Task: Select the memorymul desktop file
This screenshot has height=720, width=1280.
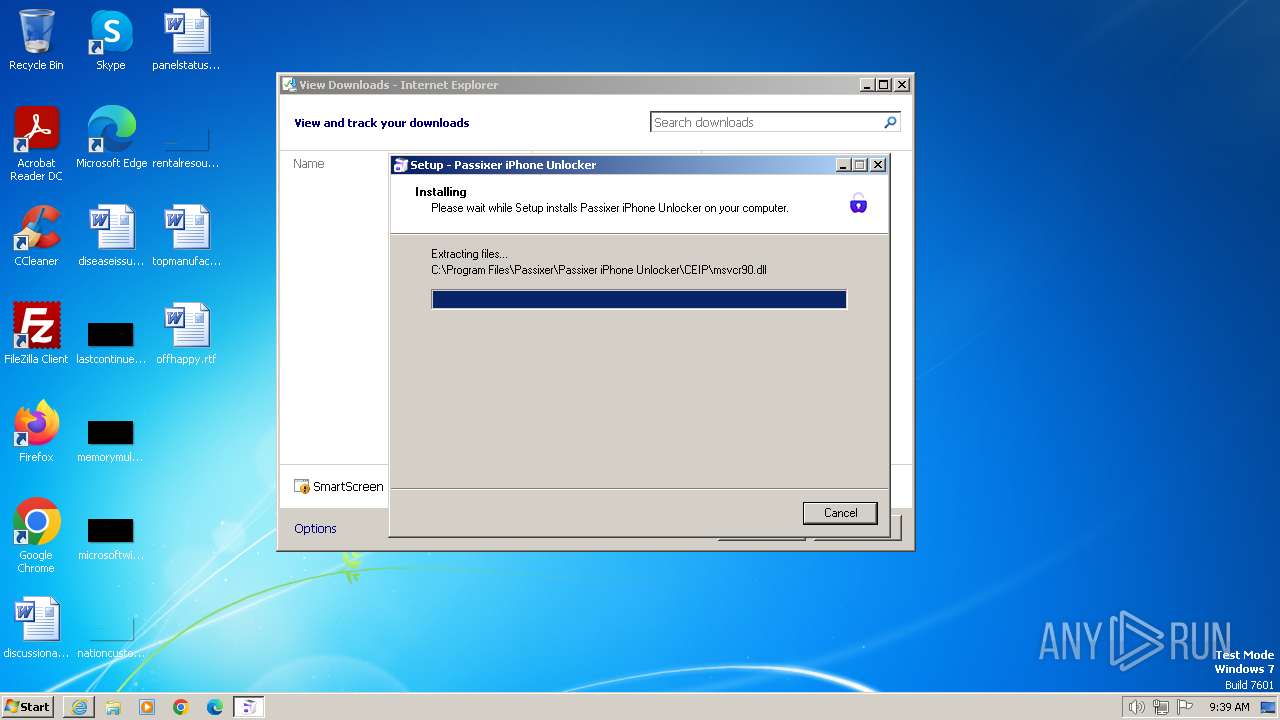Action: tap(111, 438)
